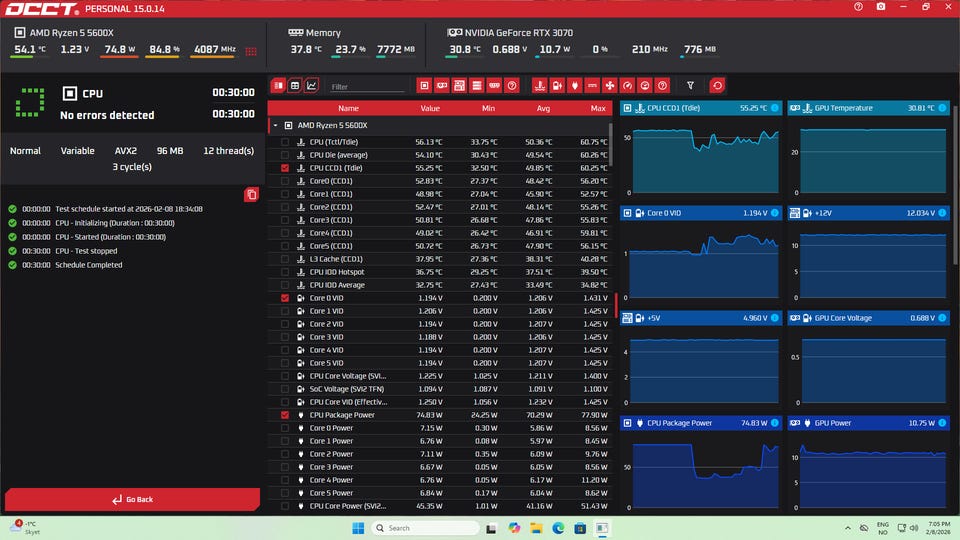Viewport: 960px width, 540px height.
Task: Open info for GPU Temperature graph
Action: [942, 108]
